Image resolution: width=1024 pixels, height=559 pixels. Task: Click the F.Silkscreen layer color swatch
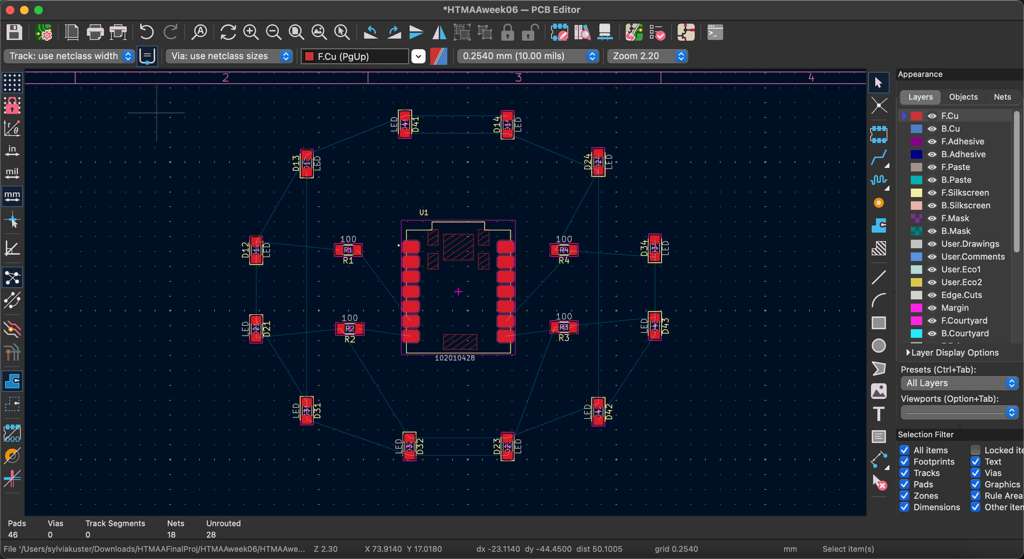(x=916, y=193)
